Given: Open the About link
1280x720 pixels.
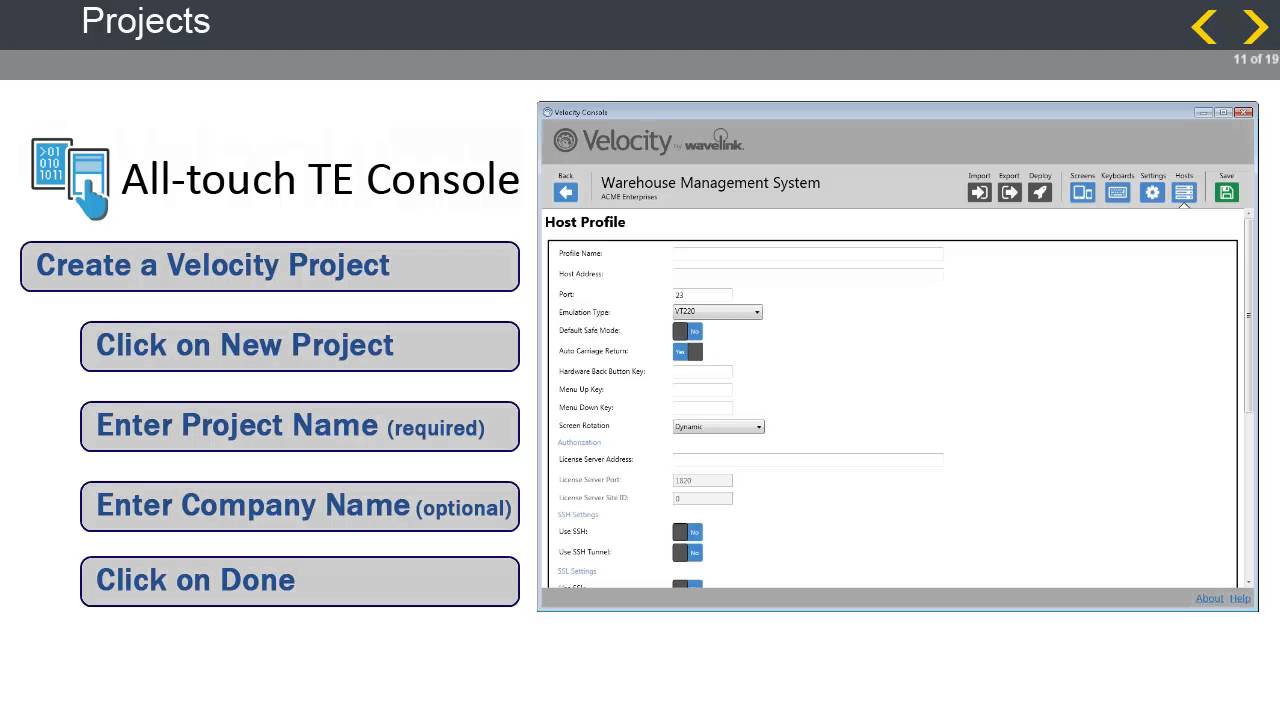Looking at the screenshot, I should click(1209, 598).
